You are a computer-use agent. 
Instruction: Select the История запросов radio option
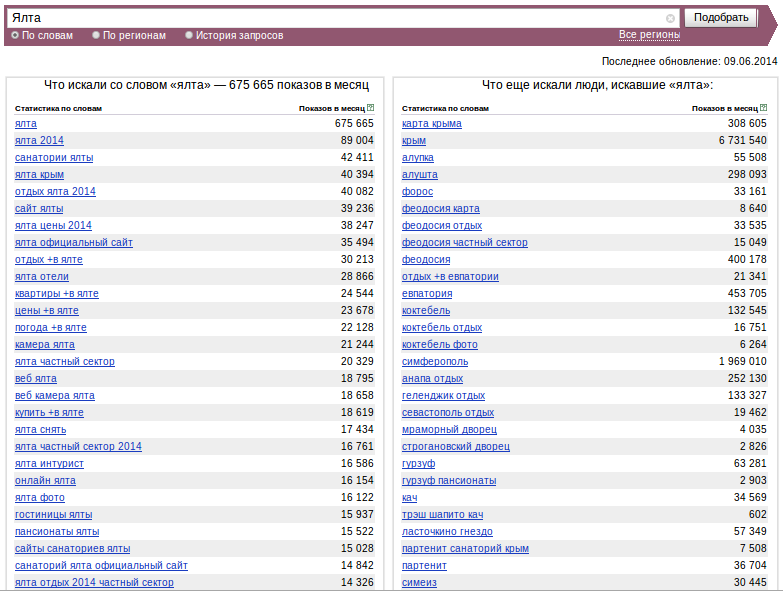pyautogui.click(x=189, y=35)
